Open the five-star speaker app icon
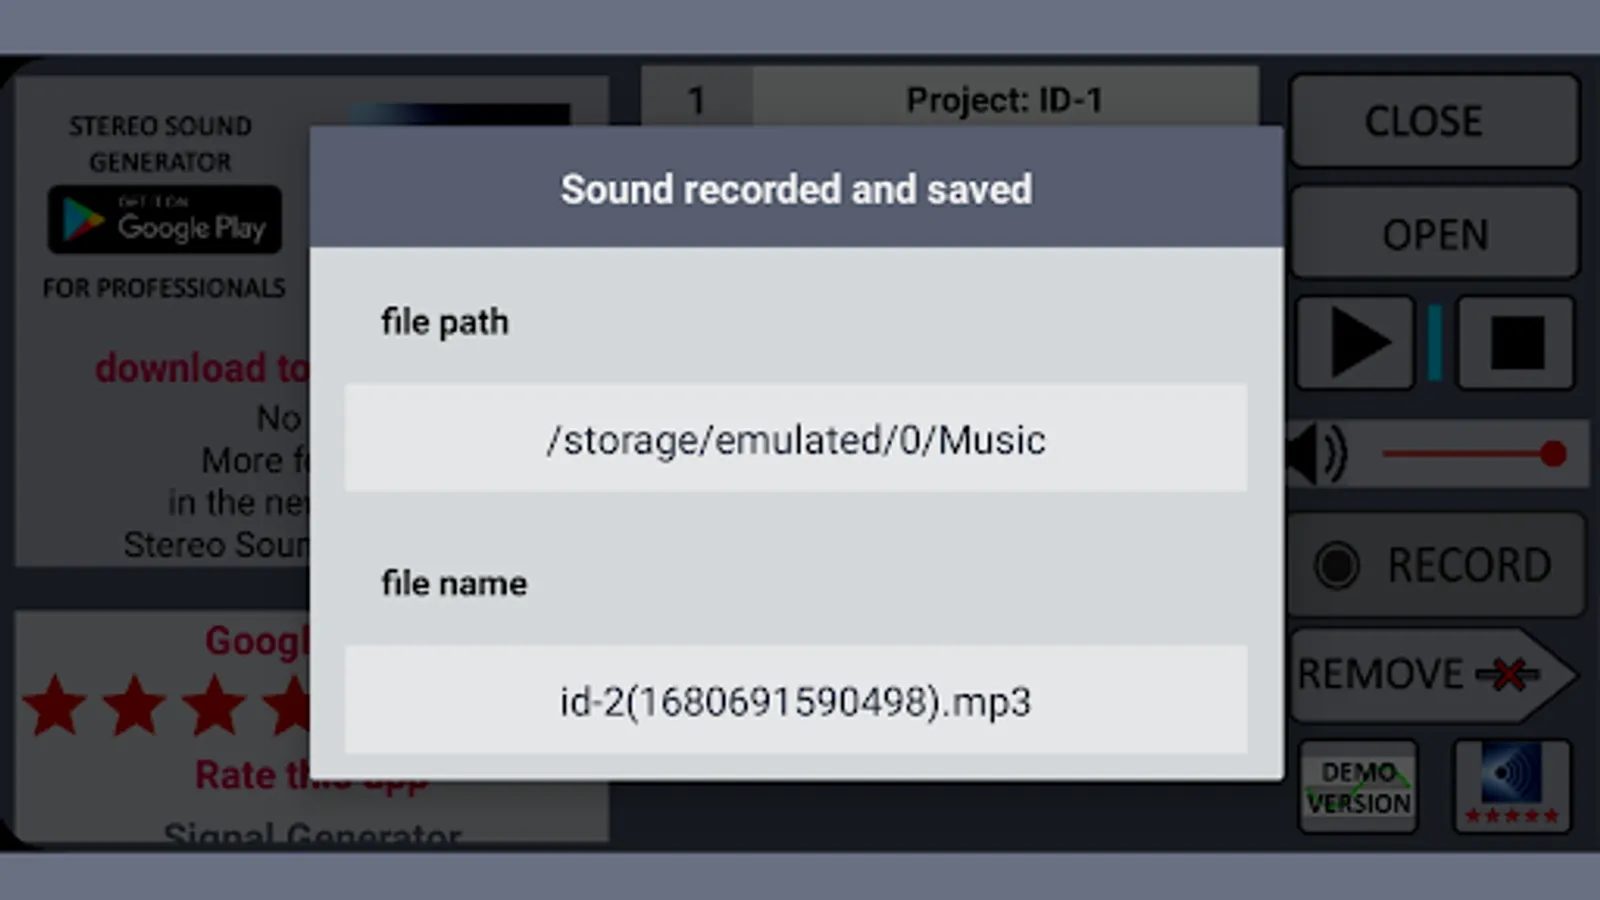The height and width of the screenshot is (900, 1600). [x=1511, y=787]
